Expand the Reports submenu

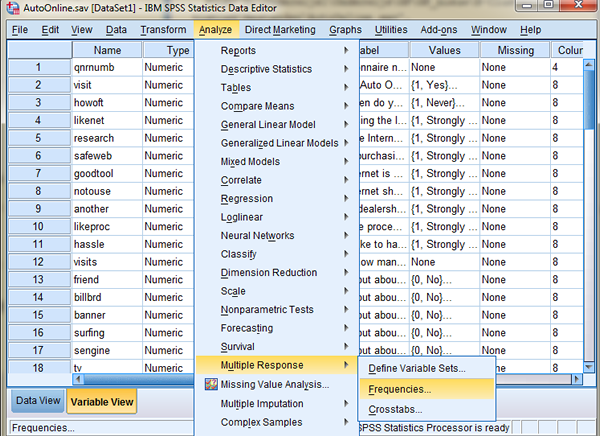277,50
